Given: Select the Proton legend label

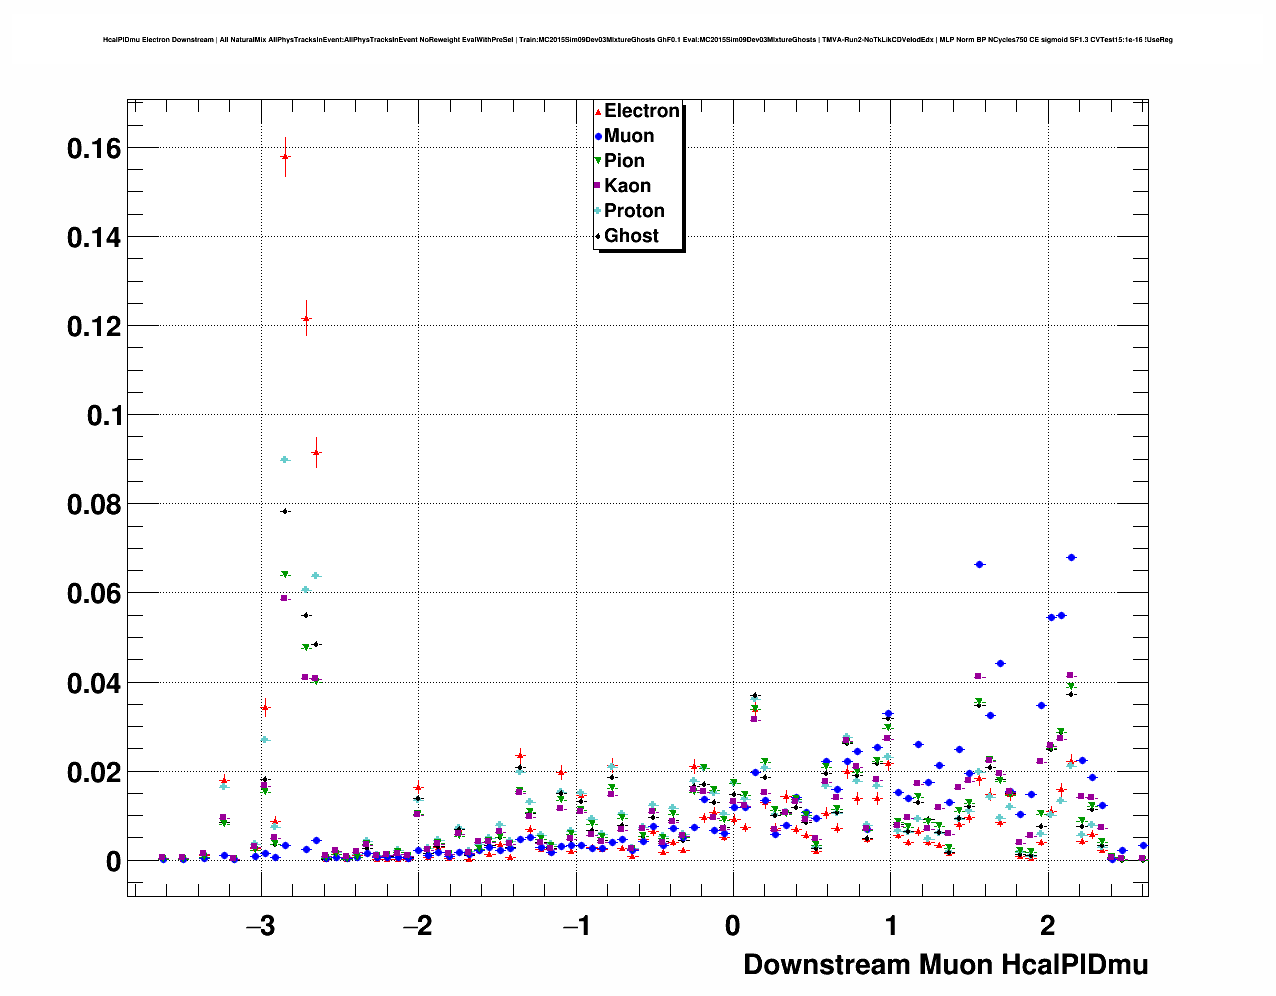Looking at the screenshot, I should point(634,211).
